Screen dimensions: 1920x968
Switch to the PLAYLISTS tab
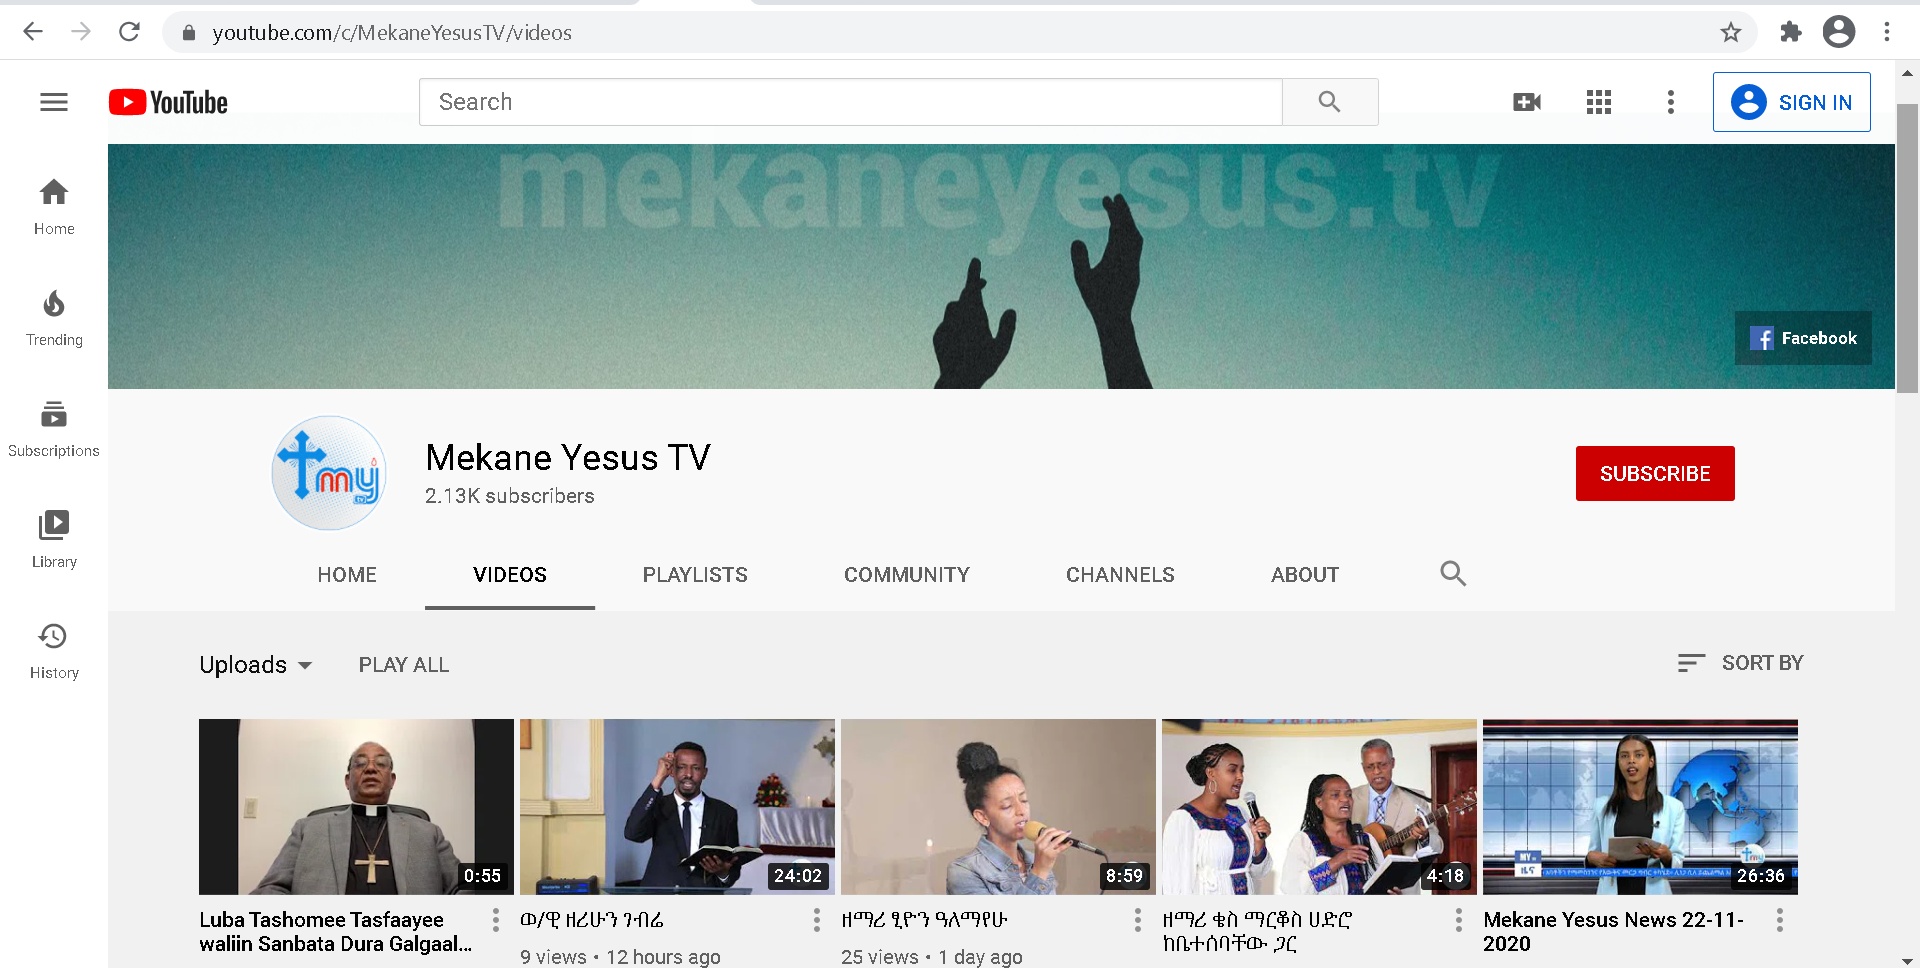(694, 575)
